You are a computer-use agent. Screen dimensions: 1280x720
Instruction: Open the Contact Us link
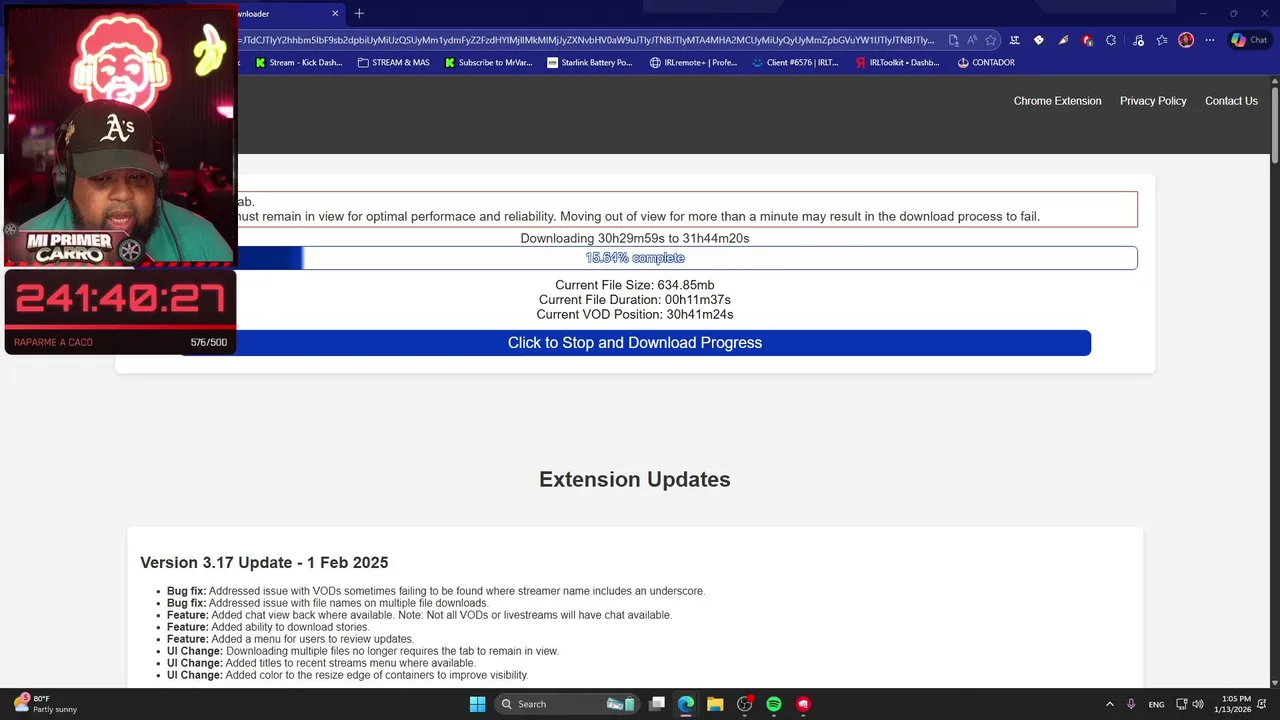1231,101
